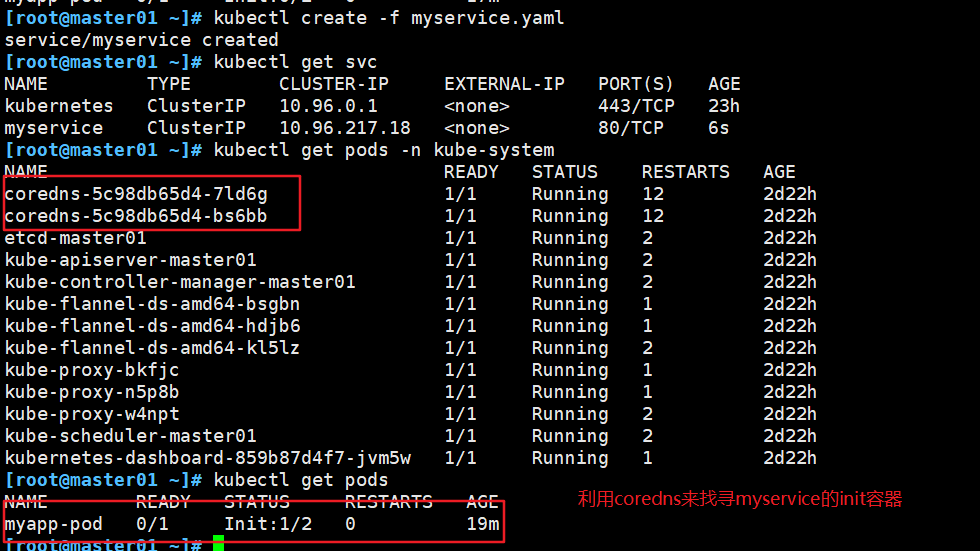
Task: Click the 'kubectl get pods -n kube-system' command
Action: 384,151
